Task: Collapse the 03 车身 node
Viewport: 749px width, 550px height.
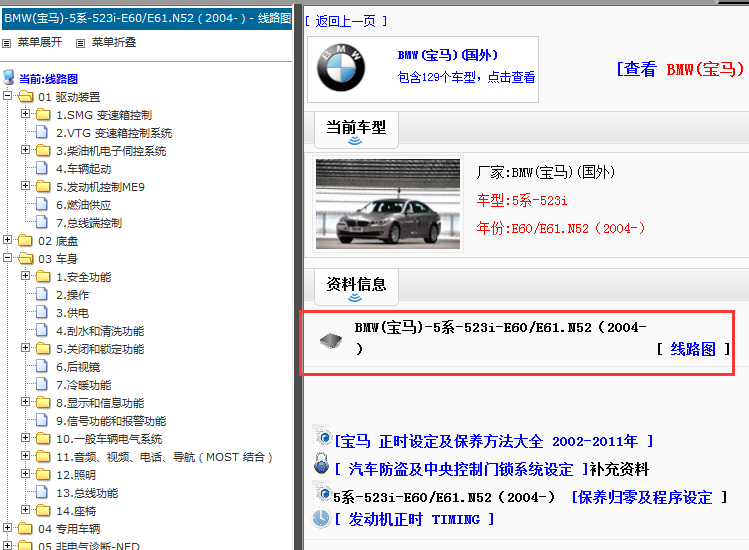Action: pyautogui.click(x=8, y=258)
